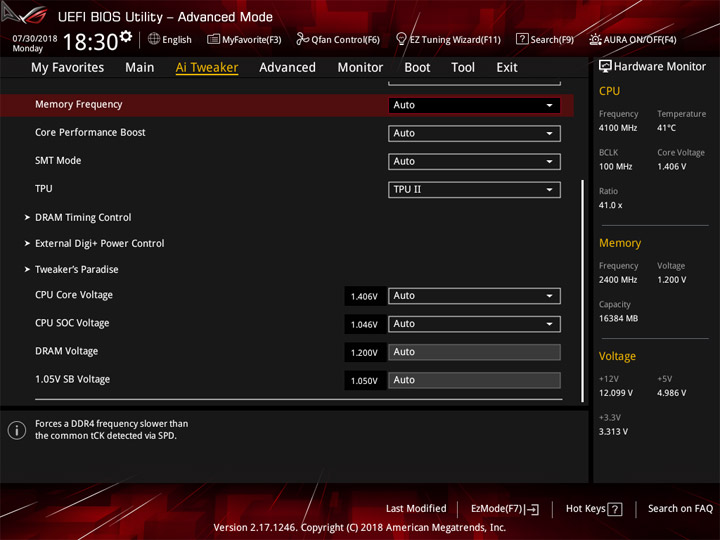Click +5V 4.986 V reading

671,393
